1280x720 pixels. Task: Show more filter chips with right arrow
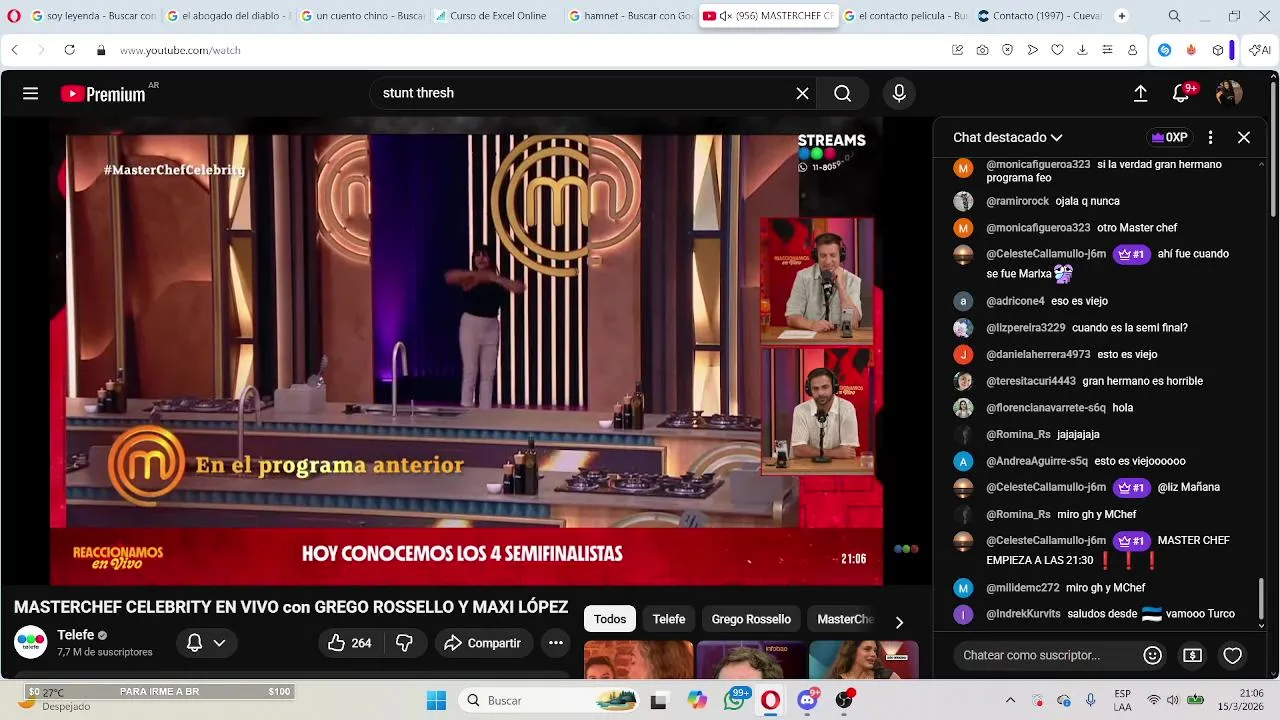tap(899, 622)
